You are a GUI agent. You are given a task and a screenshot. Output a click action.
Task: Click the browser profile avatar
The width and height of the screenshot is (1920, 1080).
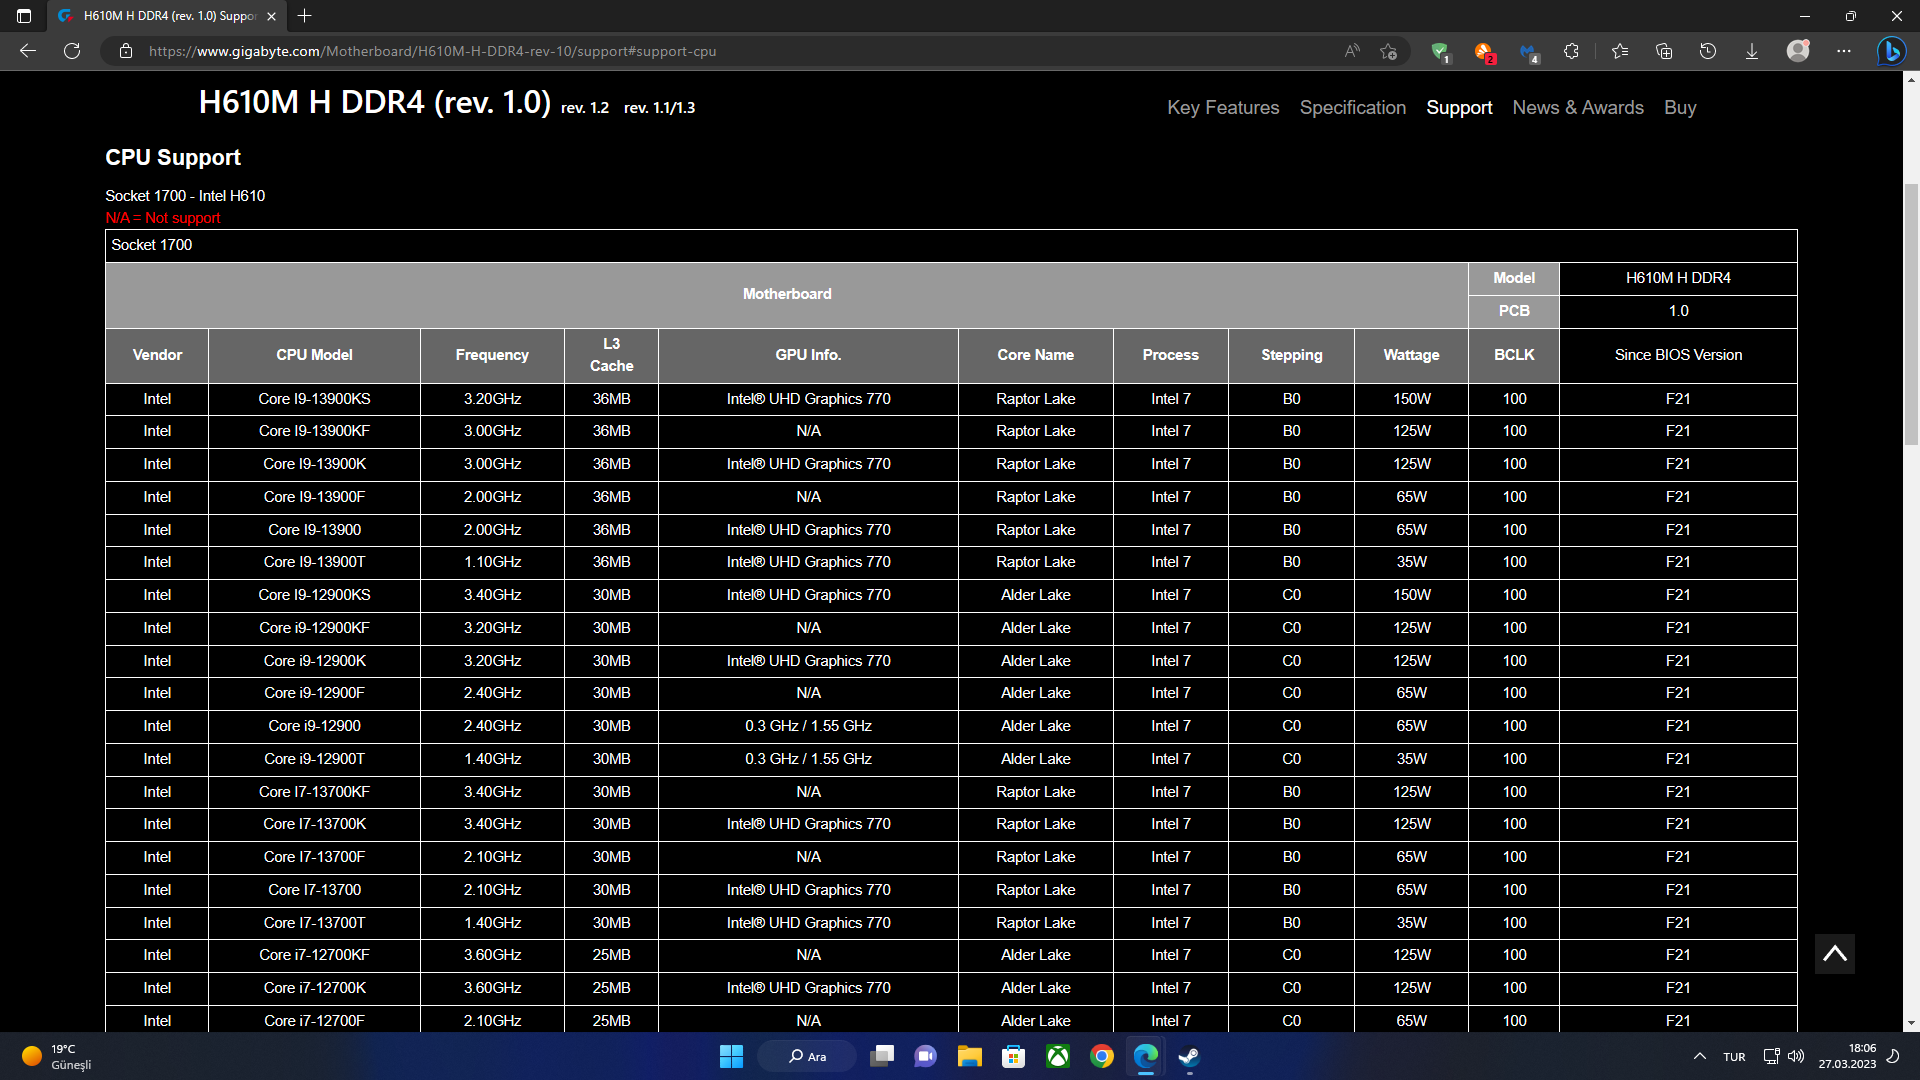tap(1798, 51)
